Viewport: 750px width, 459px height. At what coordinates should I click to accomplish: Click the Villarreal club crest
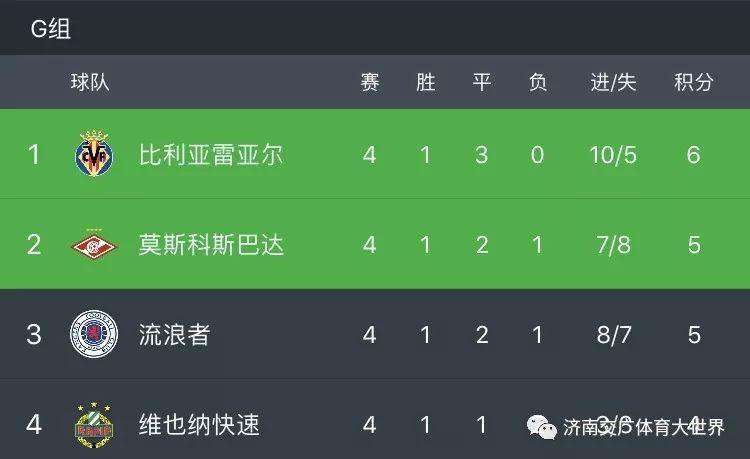94,153
